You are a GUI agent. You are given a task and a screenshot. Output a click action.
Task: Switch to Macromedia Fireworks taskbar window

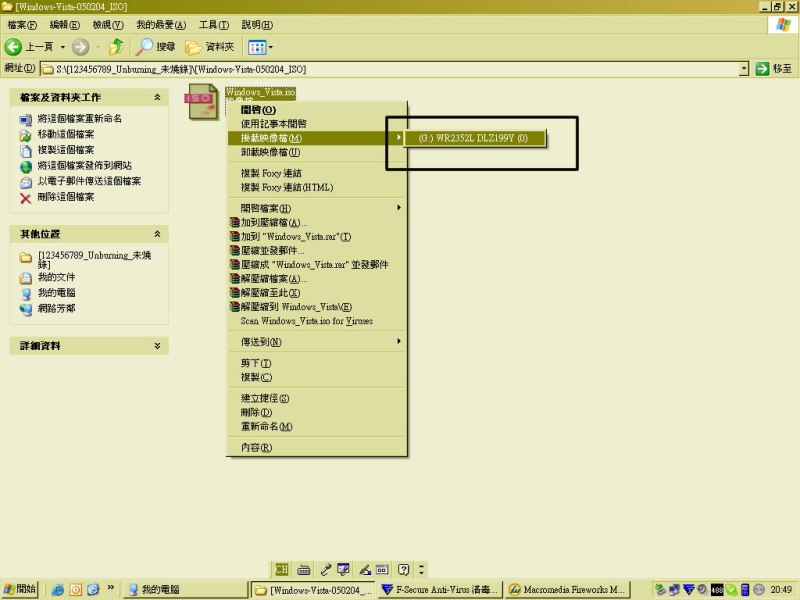point(567,590)
